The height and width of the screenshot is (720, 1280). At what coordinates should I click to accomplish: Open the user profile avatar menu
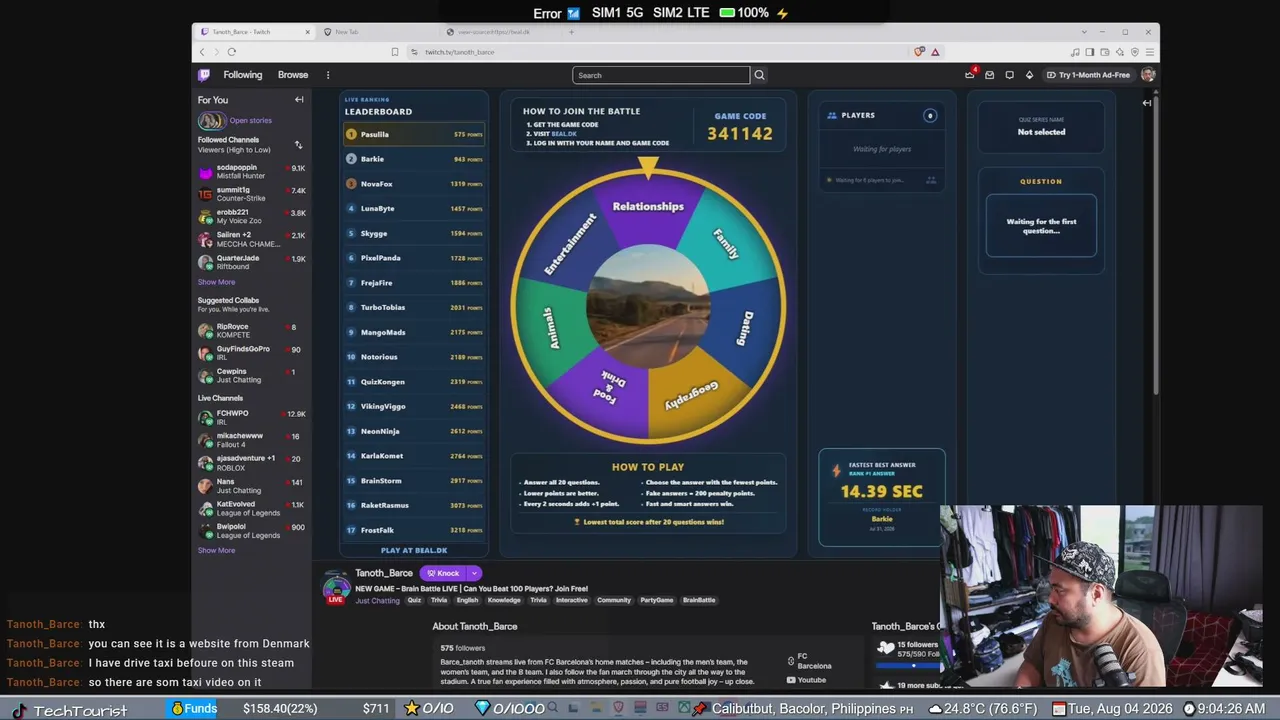1148,75
